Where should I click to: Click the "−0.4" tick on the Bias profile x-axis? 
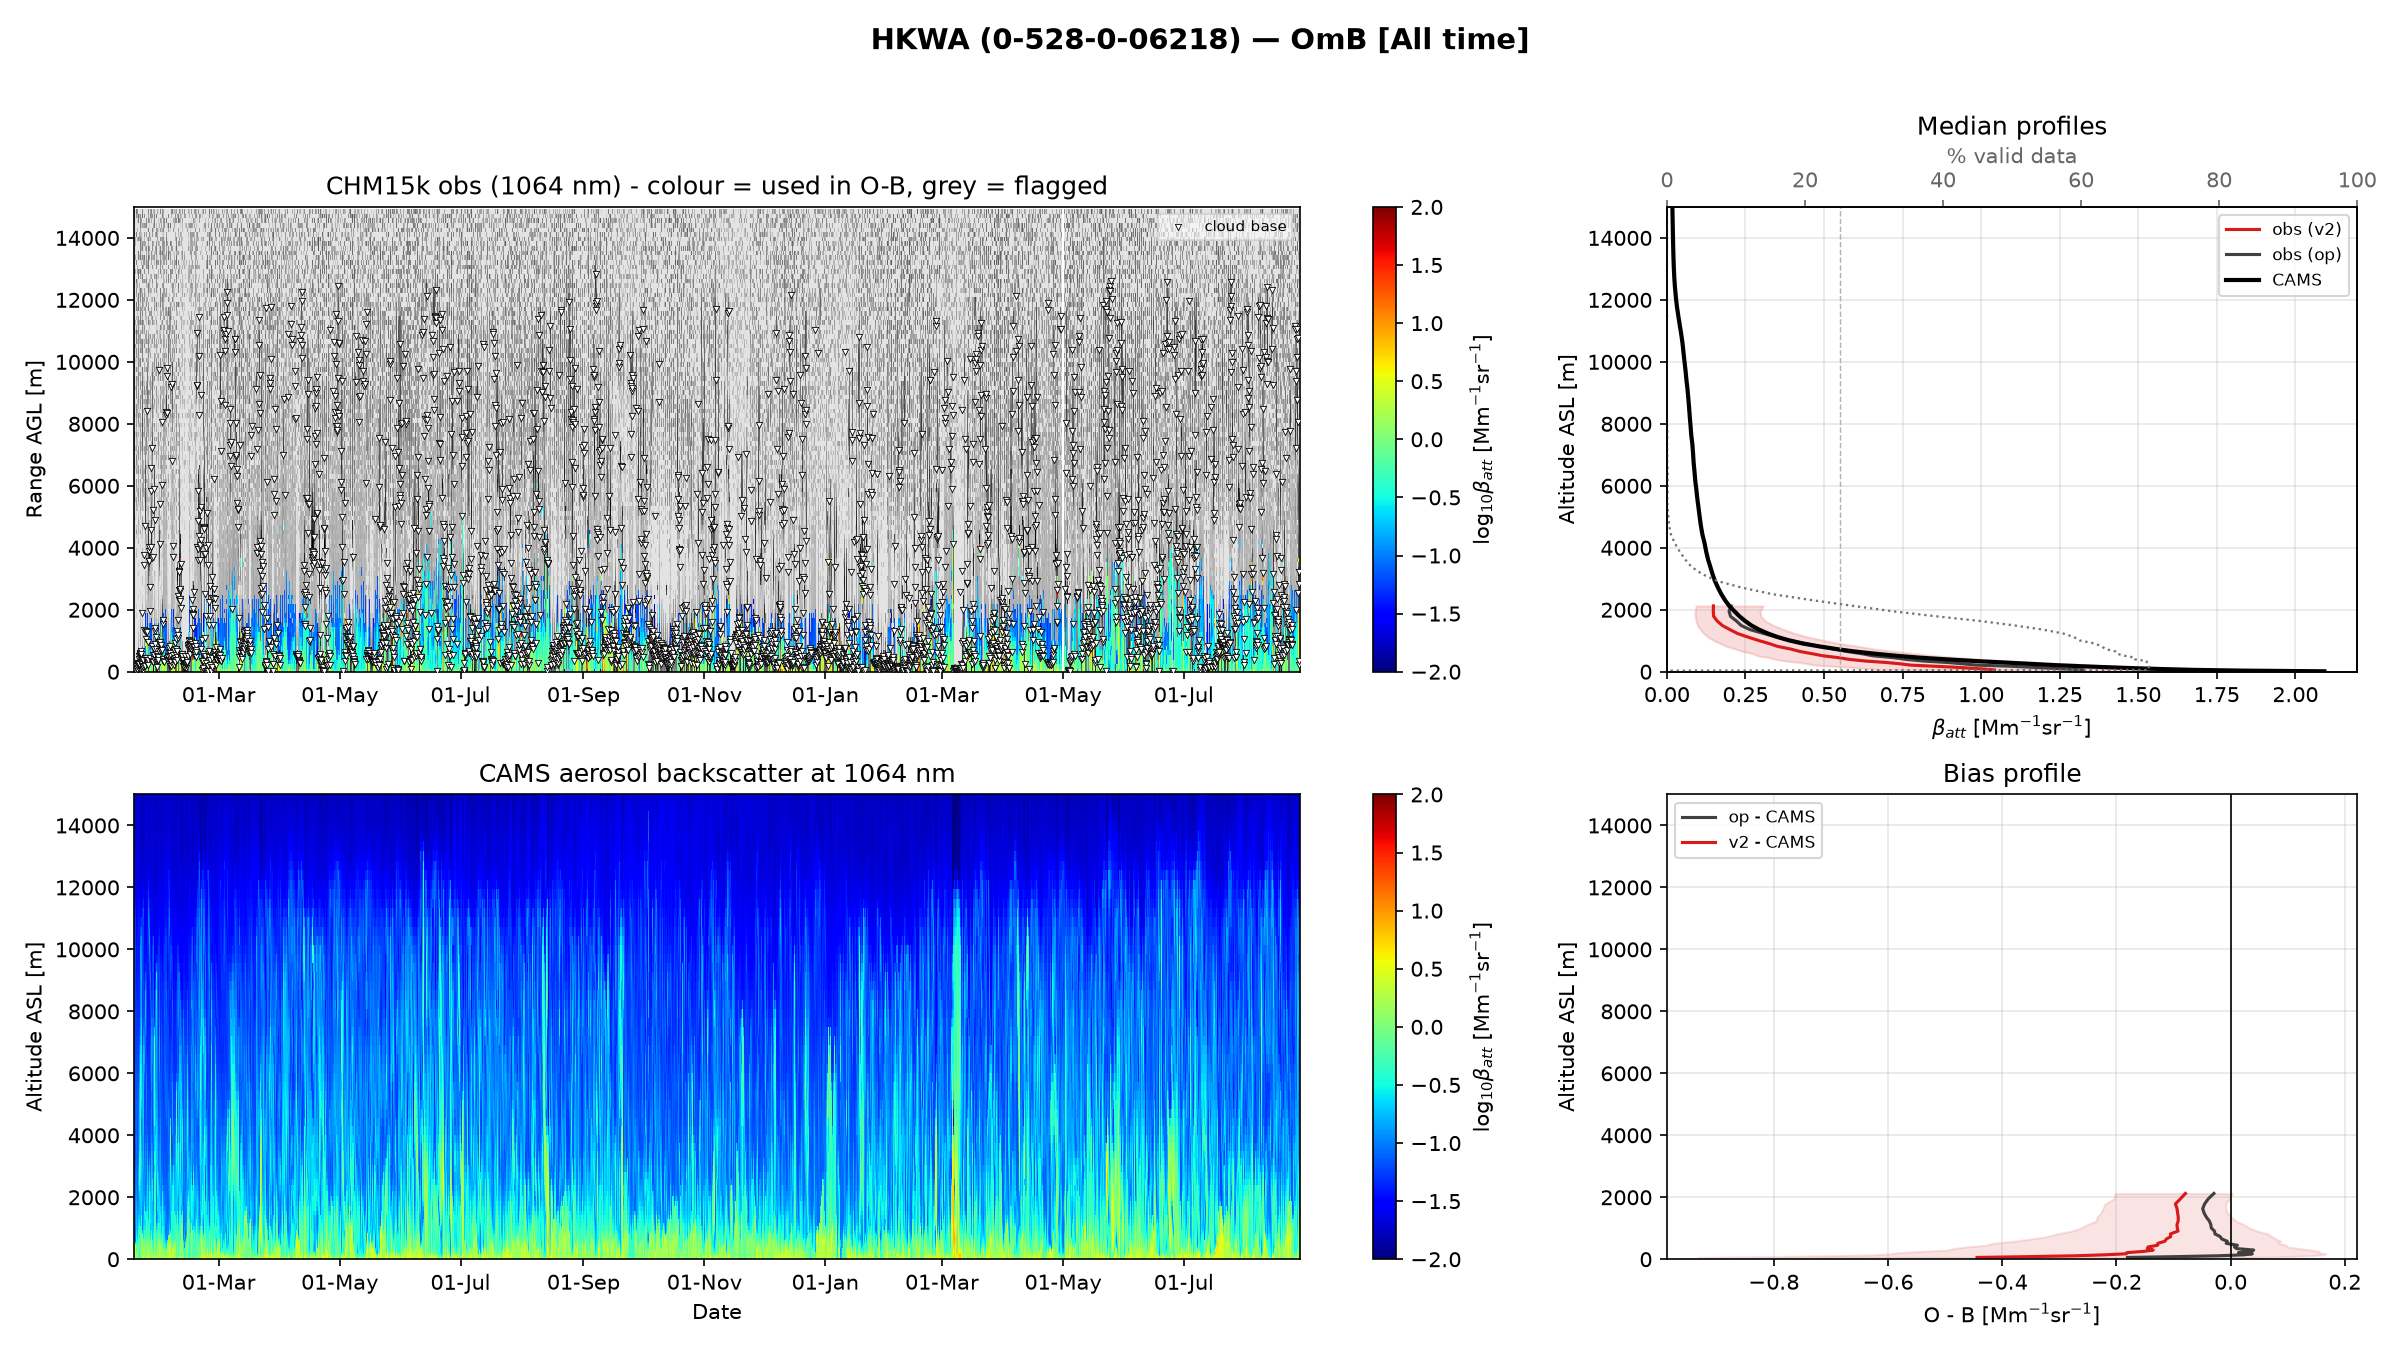tap(2002, 1282)
